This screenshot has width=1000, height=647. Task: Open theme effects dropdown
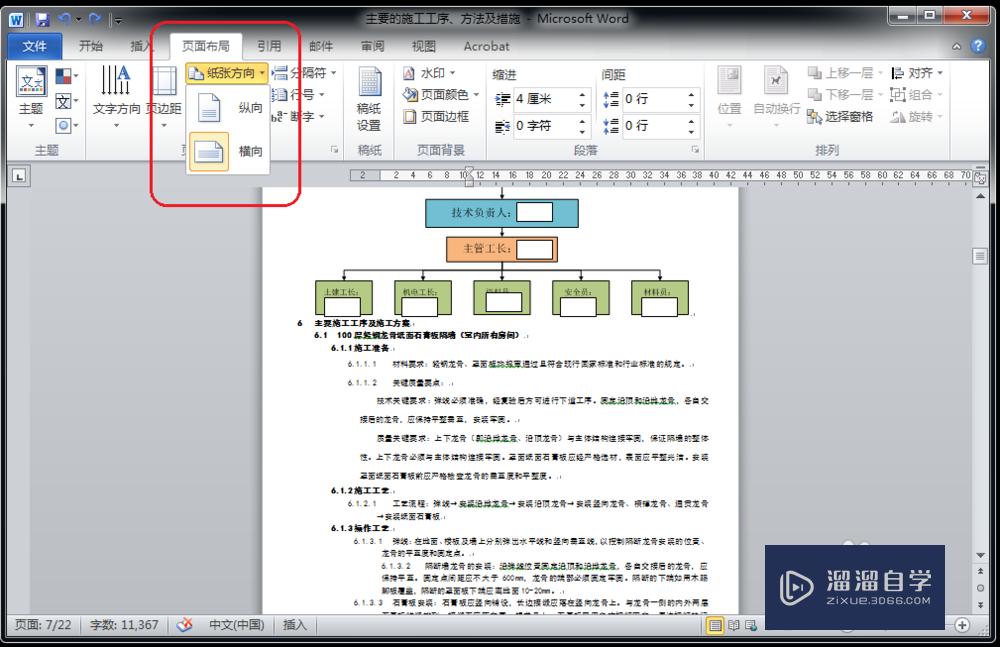click(x=66, y=125)
